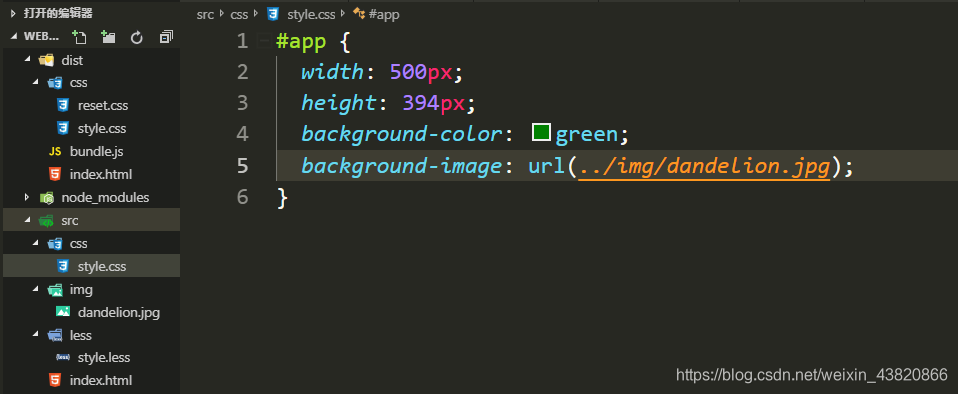Click the background-color property name
The image size is (958, 394).
click(402, 134)
